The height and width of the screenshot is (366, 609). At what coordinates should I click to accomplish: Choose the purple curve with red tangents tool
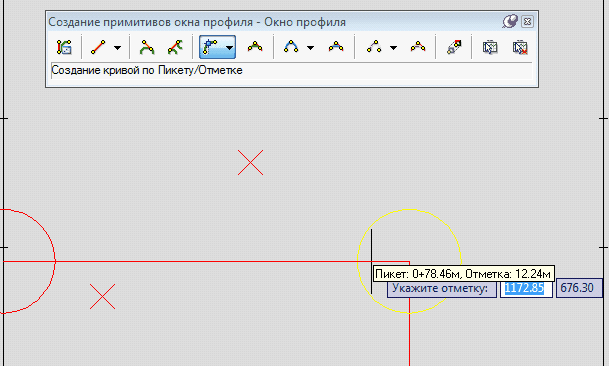point(418,47)
